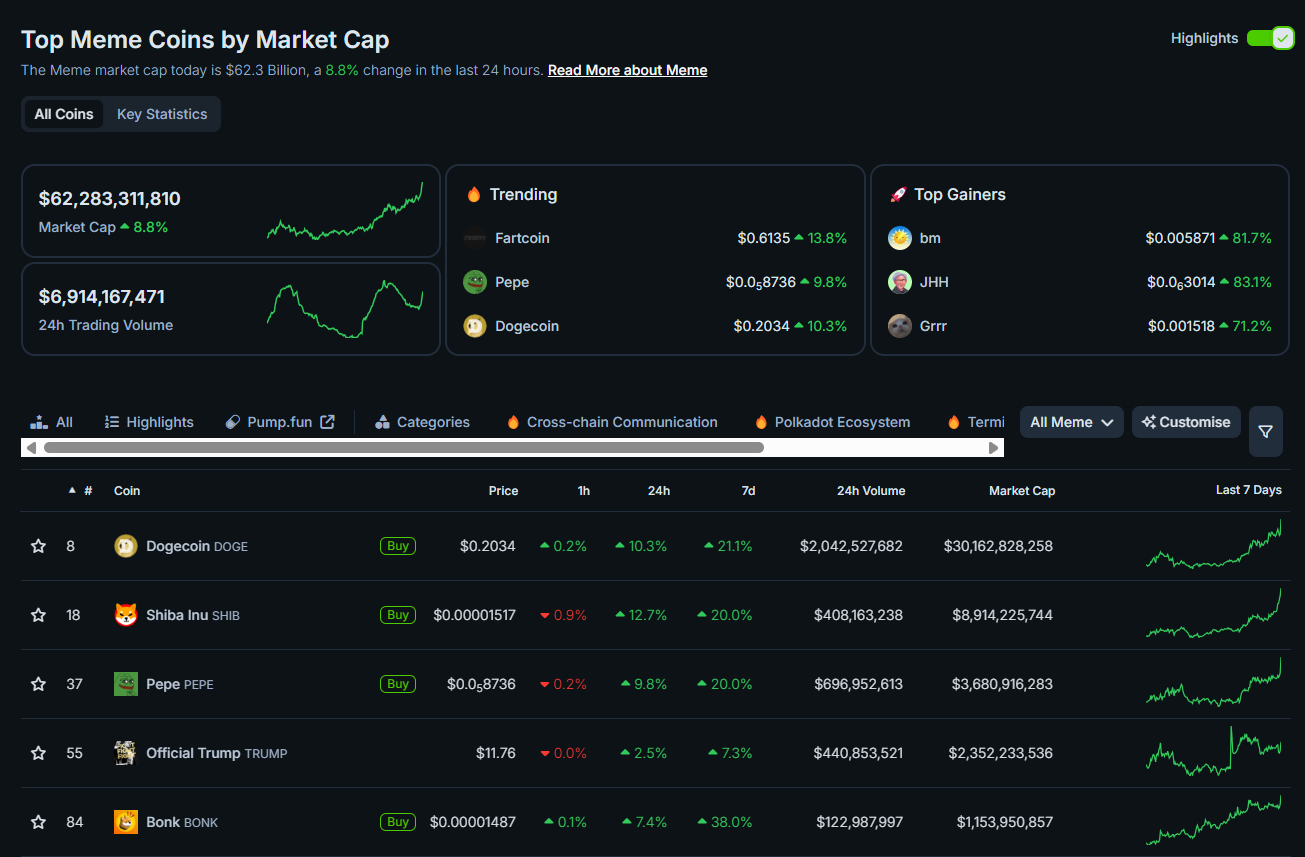Click the 24h Trading Volume sparkline
Viewport: 1305px width, 857px height.
coord(345,309)
